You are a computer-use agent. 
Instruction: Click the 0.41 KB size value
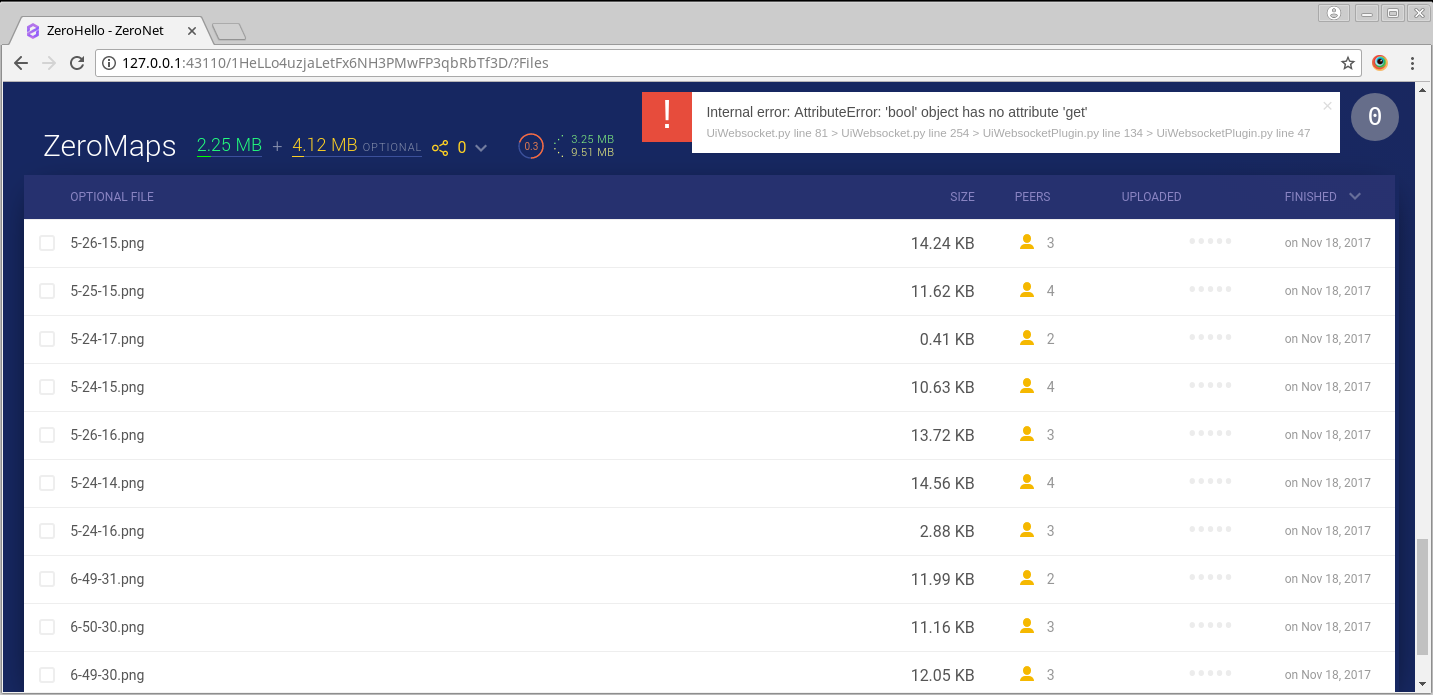point(947,339)
